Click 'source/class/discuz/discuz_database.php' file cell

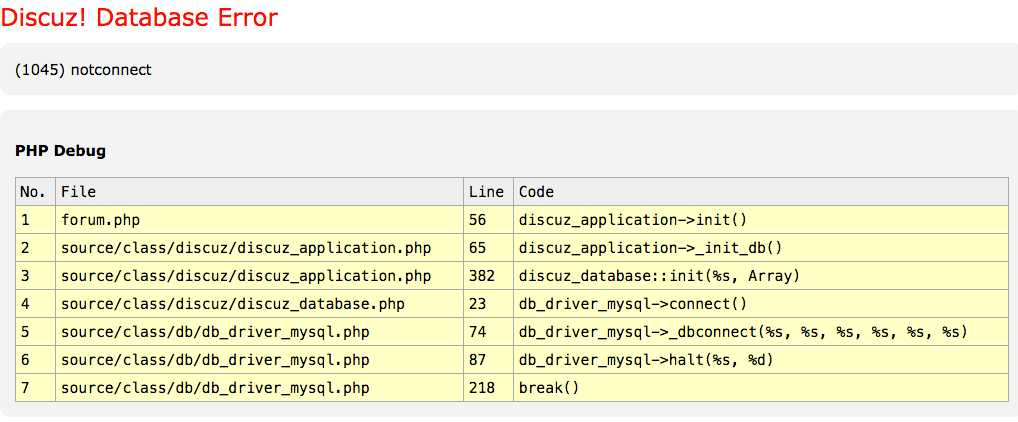pyautogui.click(x=259, y=304)
